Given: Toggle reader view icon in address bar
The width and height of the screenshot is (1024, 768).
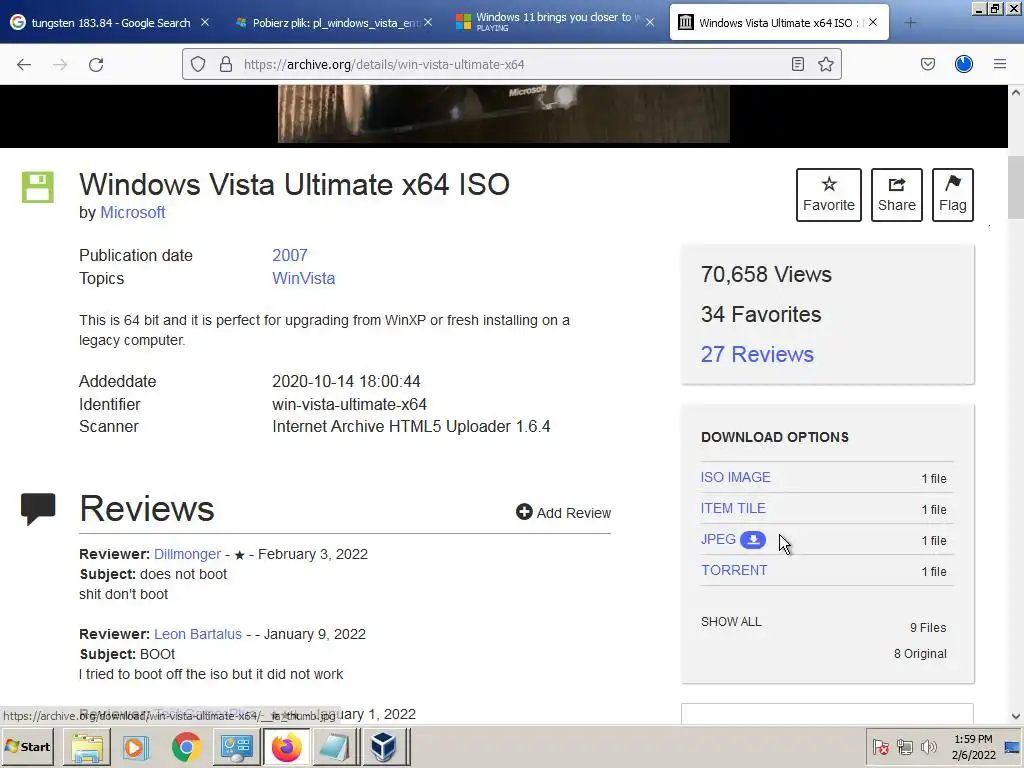Looking at the screenshot, I should (797, 64).
